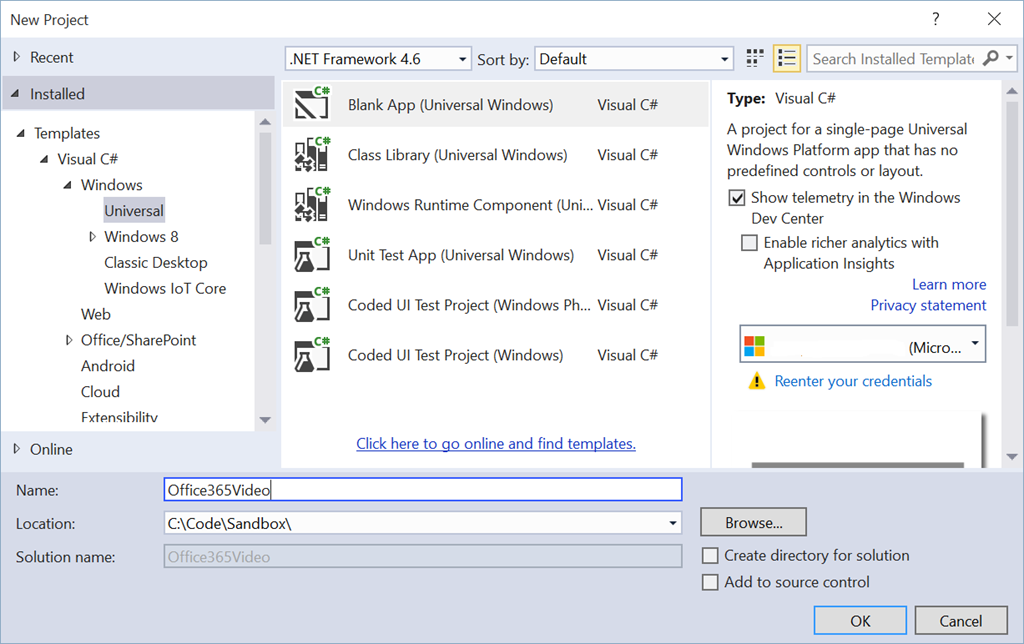Click the Coded UI Test Project (Windows Ph...) icon
This screenshot has height=644, width=1024.
pos(312,304)
